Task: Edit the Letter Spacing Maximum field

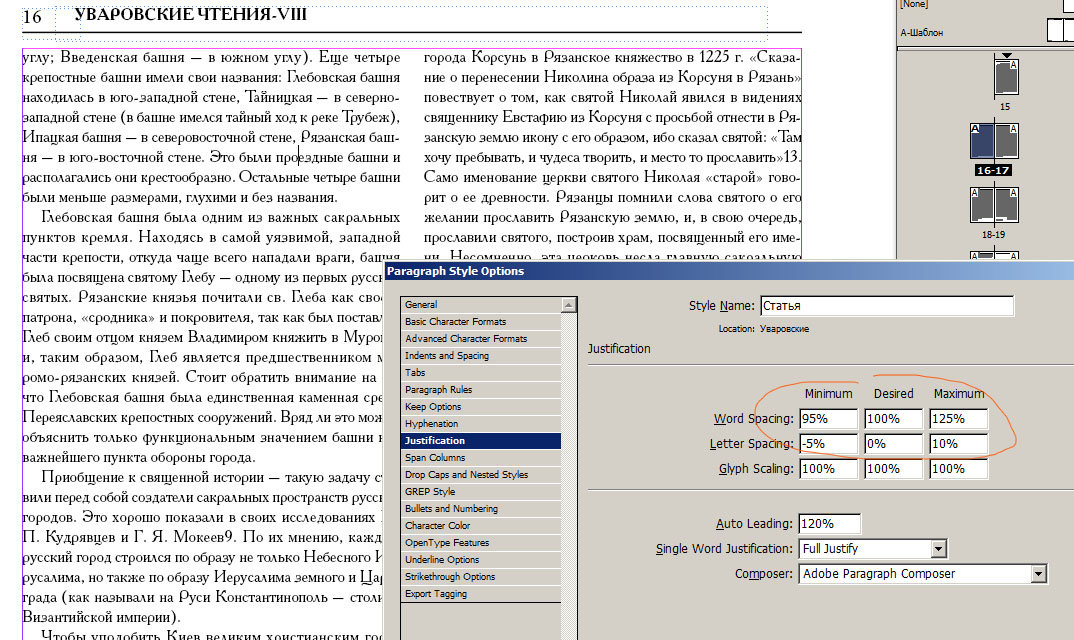Action: tap(958, 444)
